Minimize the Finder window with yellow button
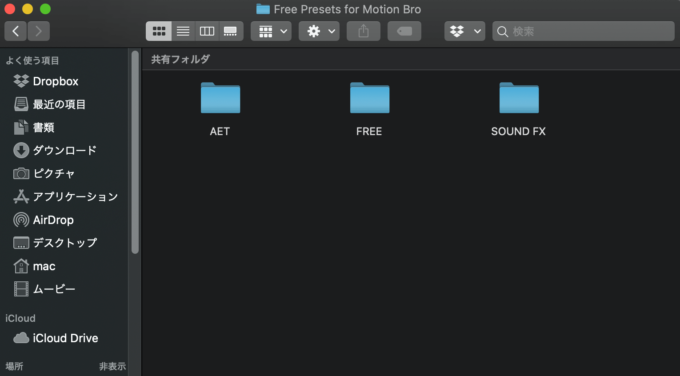The width and height of the screenshot is (680, 376). click(x=27, y=9)
